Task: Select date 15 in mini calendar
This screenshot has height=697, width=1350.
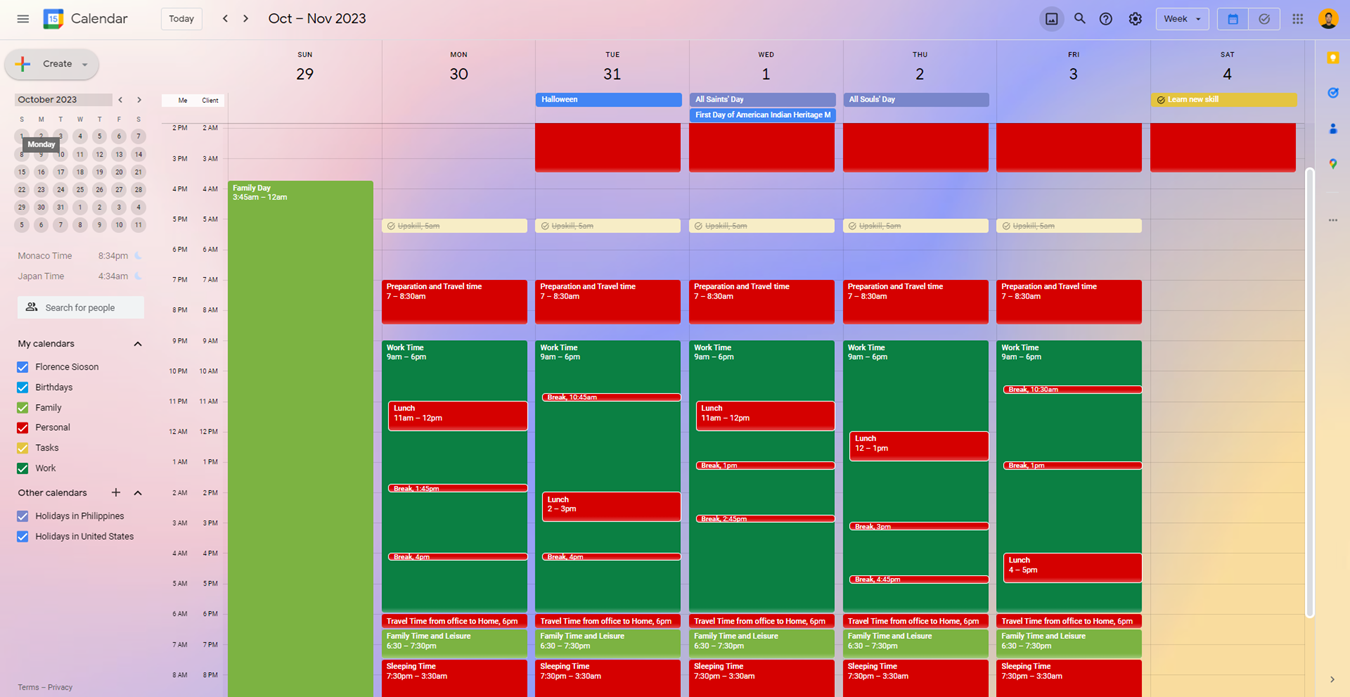Action: pos(21,172)
